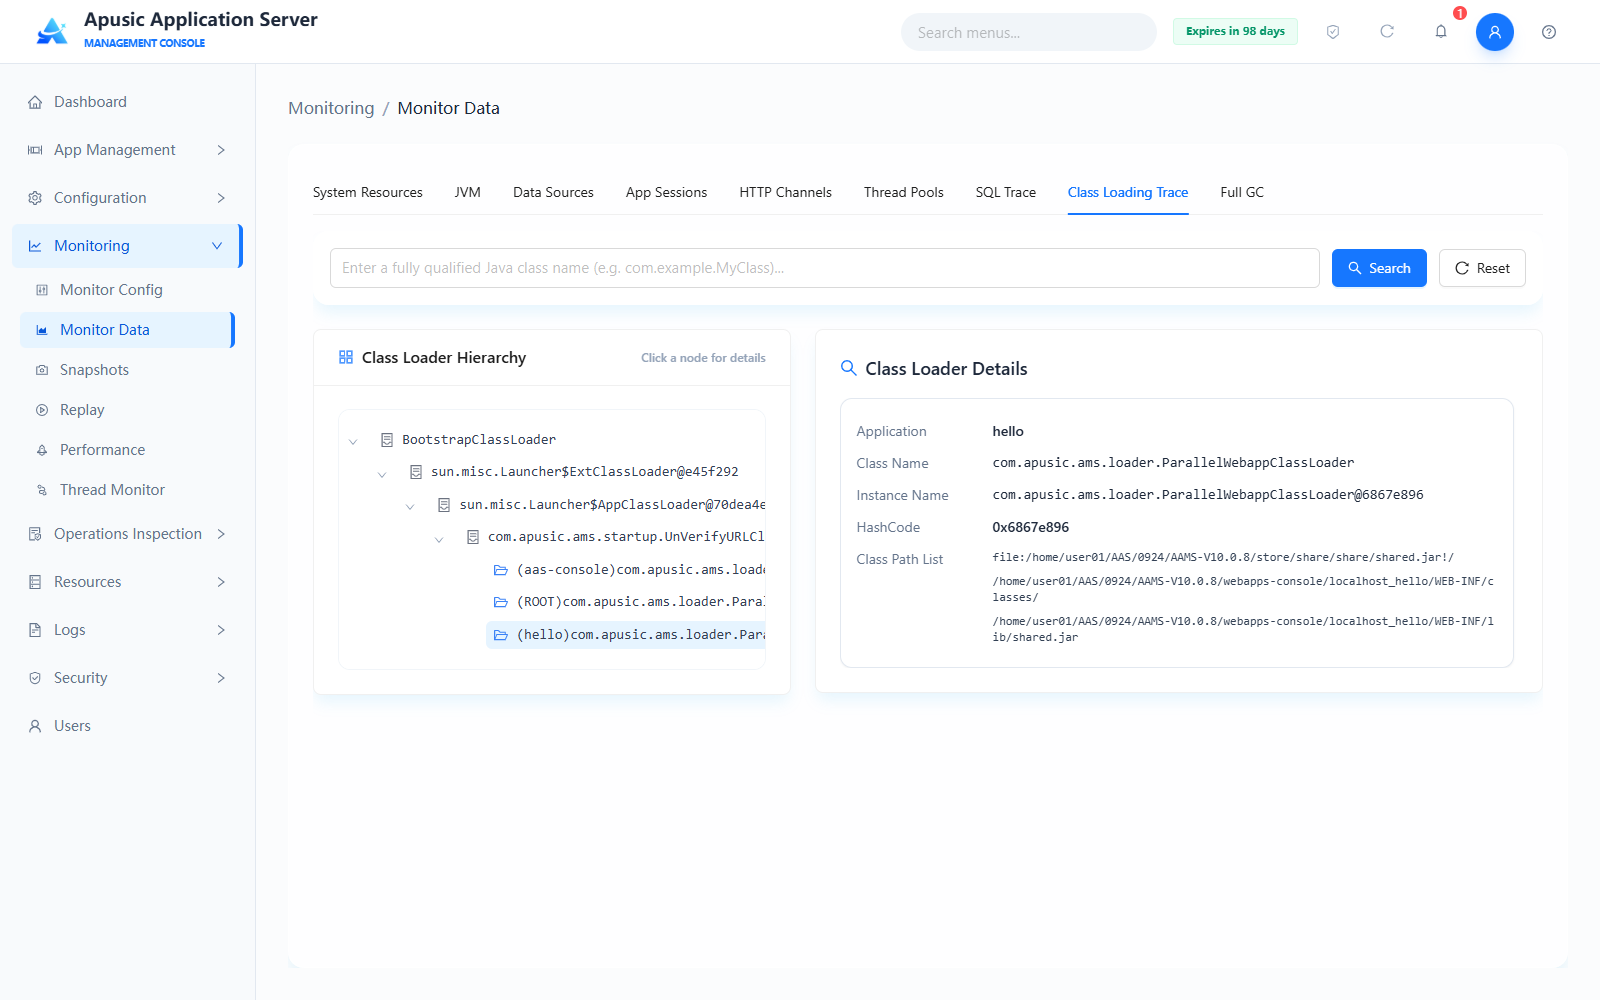The width and height of the screenshot is (1600, 1000).
Task: Open the user profile avatar
Action: (x=1495, y=32)
